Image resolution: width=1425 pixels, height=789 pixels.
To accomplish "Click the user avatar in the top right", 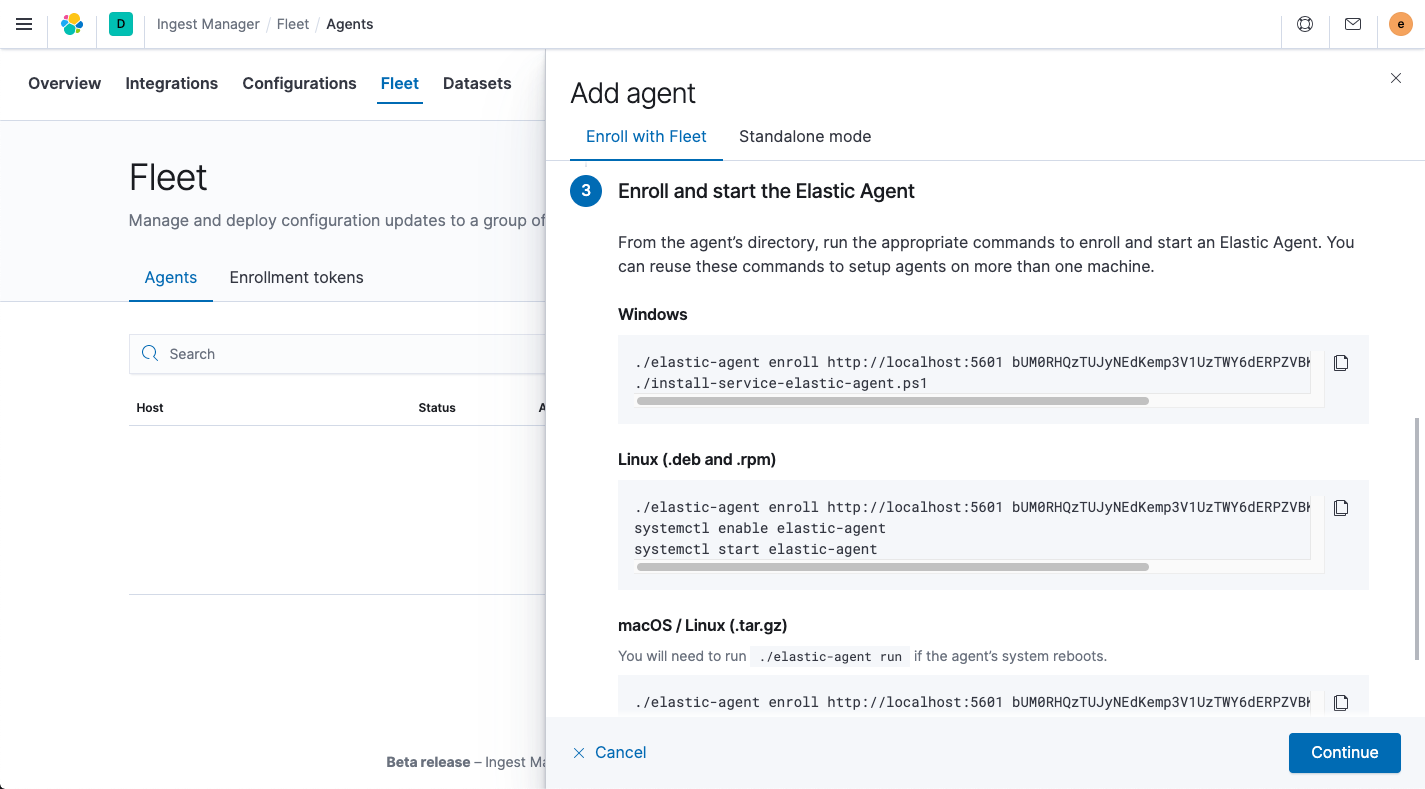I will pos(1400,23).
